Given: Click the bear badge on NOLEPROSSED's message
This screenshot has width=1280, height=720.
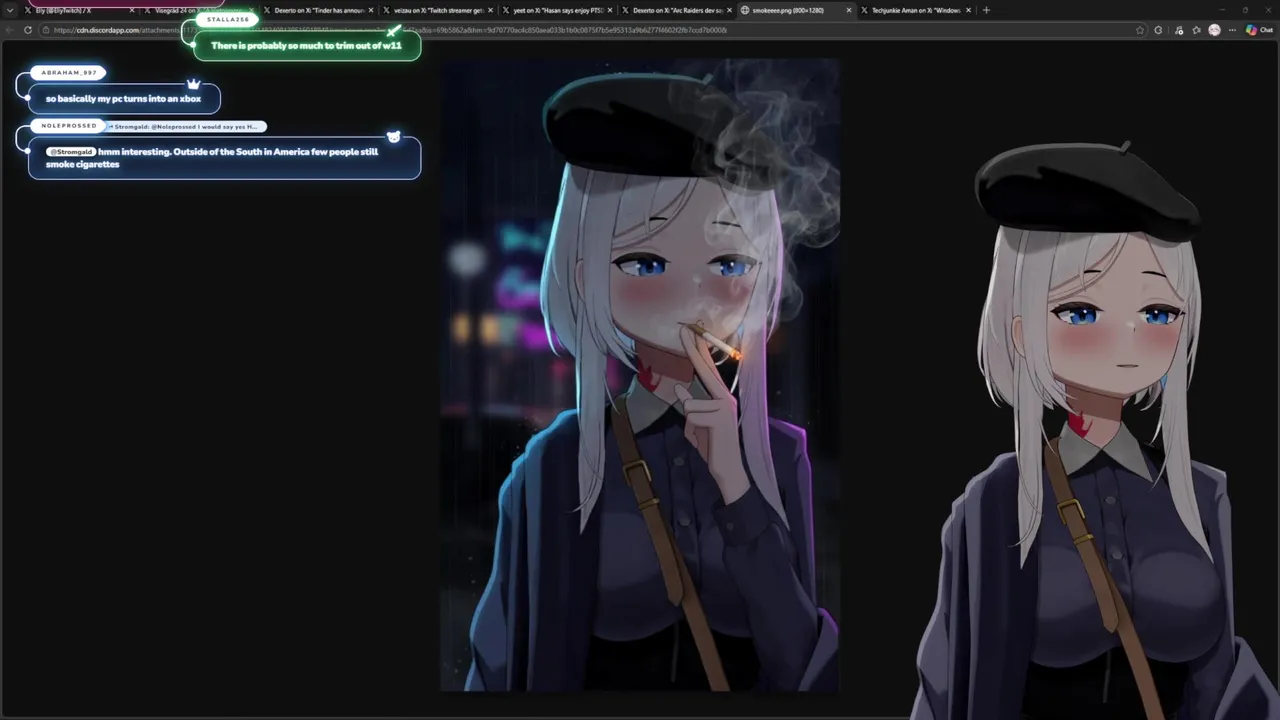Looking at the screenshot, I should click(393, 137).
